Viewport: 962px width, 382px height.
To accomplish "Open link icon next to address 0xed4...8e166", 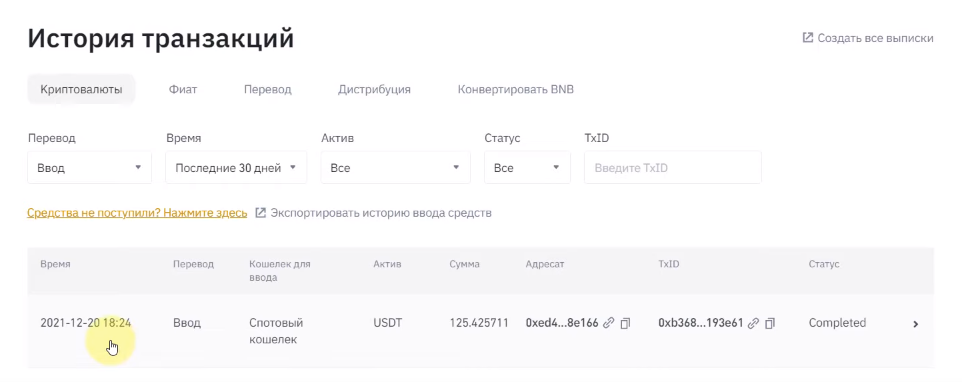I will pos(609,323).
